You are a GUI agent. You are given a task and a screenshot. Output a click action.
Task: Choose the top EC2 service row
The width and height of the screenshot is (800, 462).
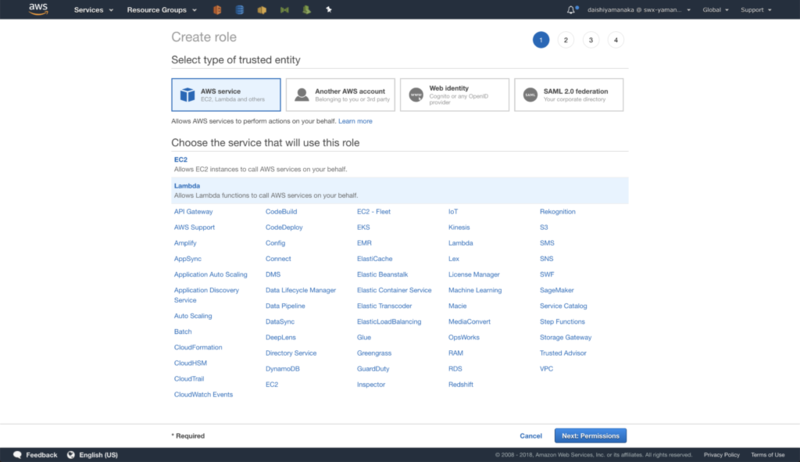coord(400,164)
